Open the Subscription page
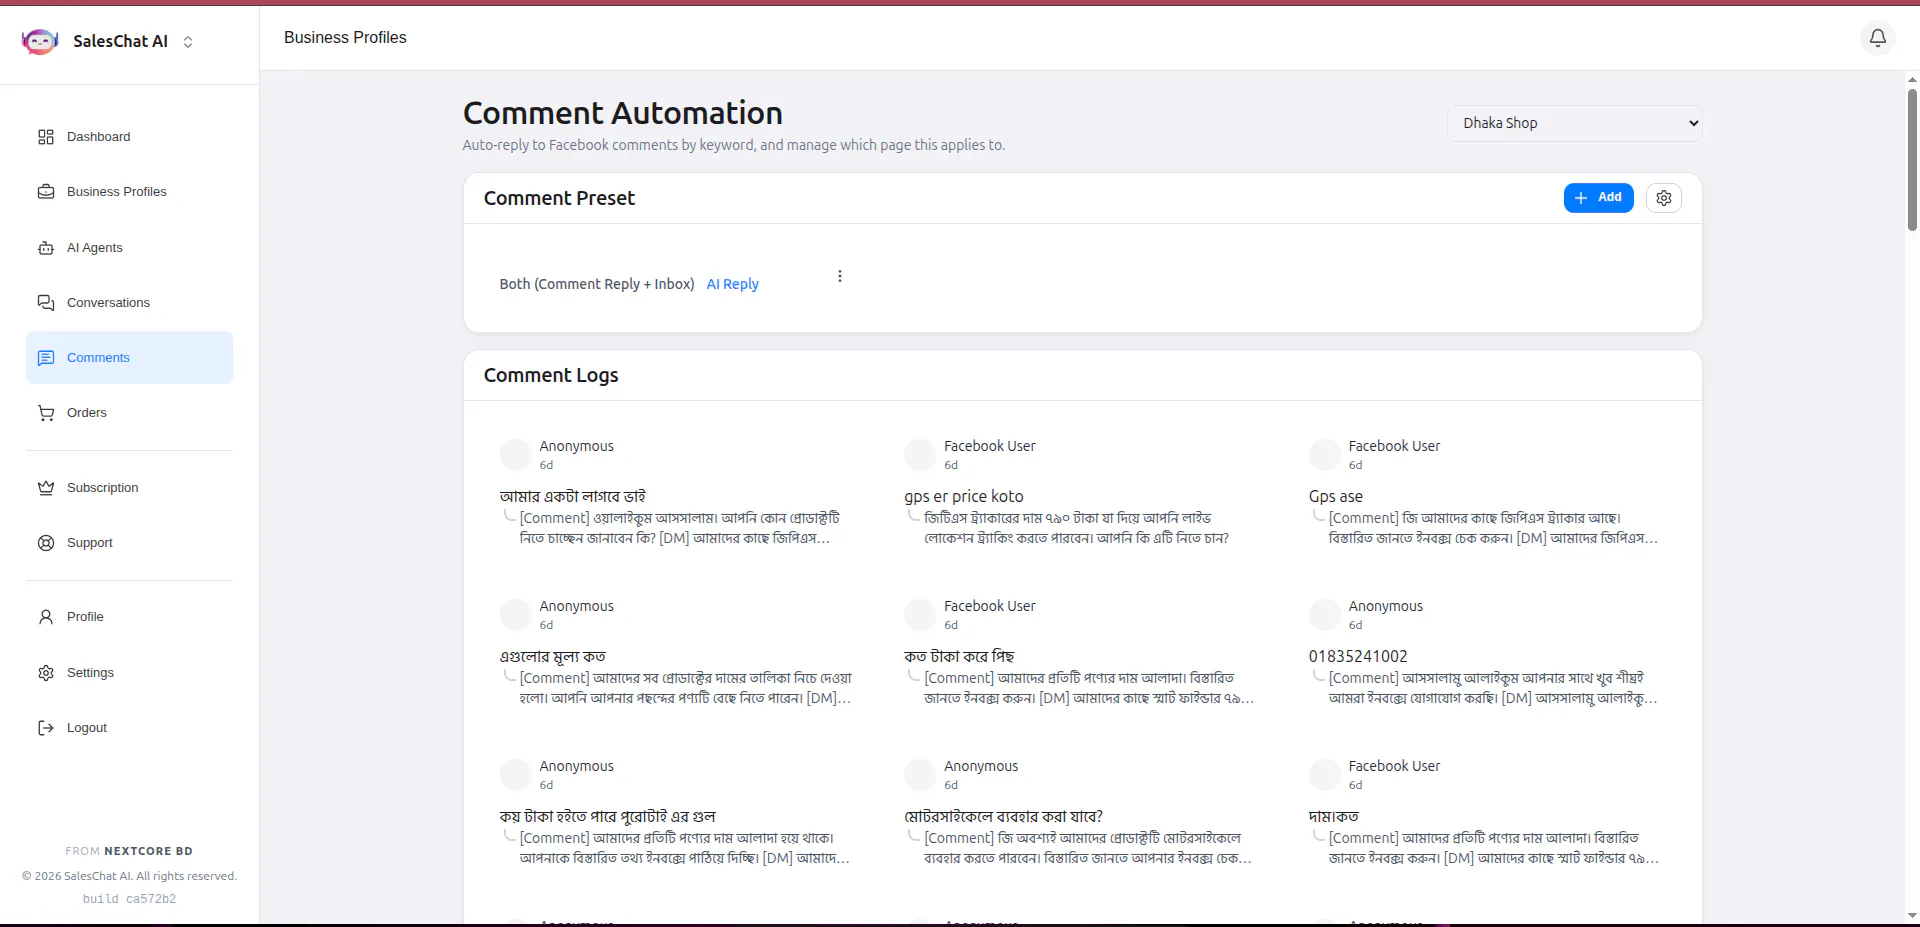 click(129, 488)
